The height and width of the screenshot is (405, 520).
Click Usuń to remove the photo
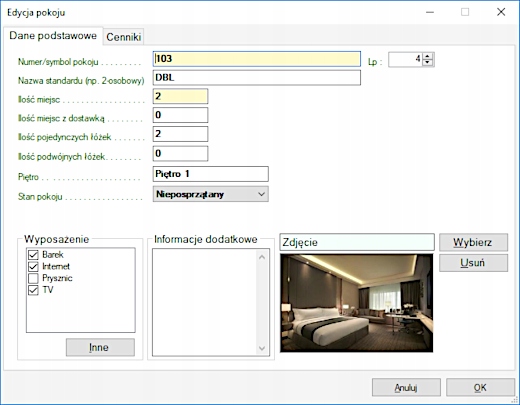473,263
